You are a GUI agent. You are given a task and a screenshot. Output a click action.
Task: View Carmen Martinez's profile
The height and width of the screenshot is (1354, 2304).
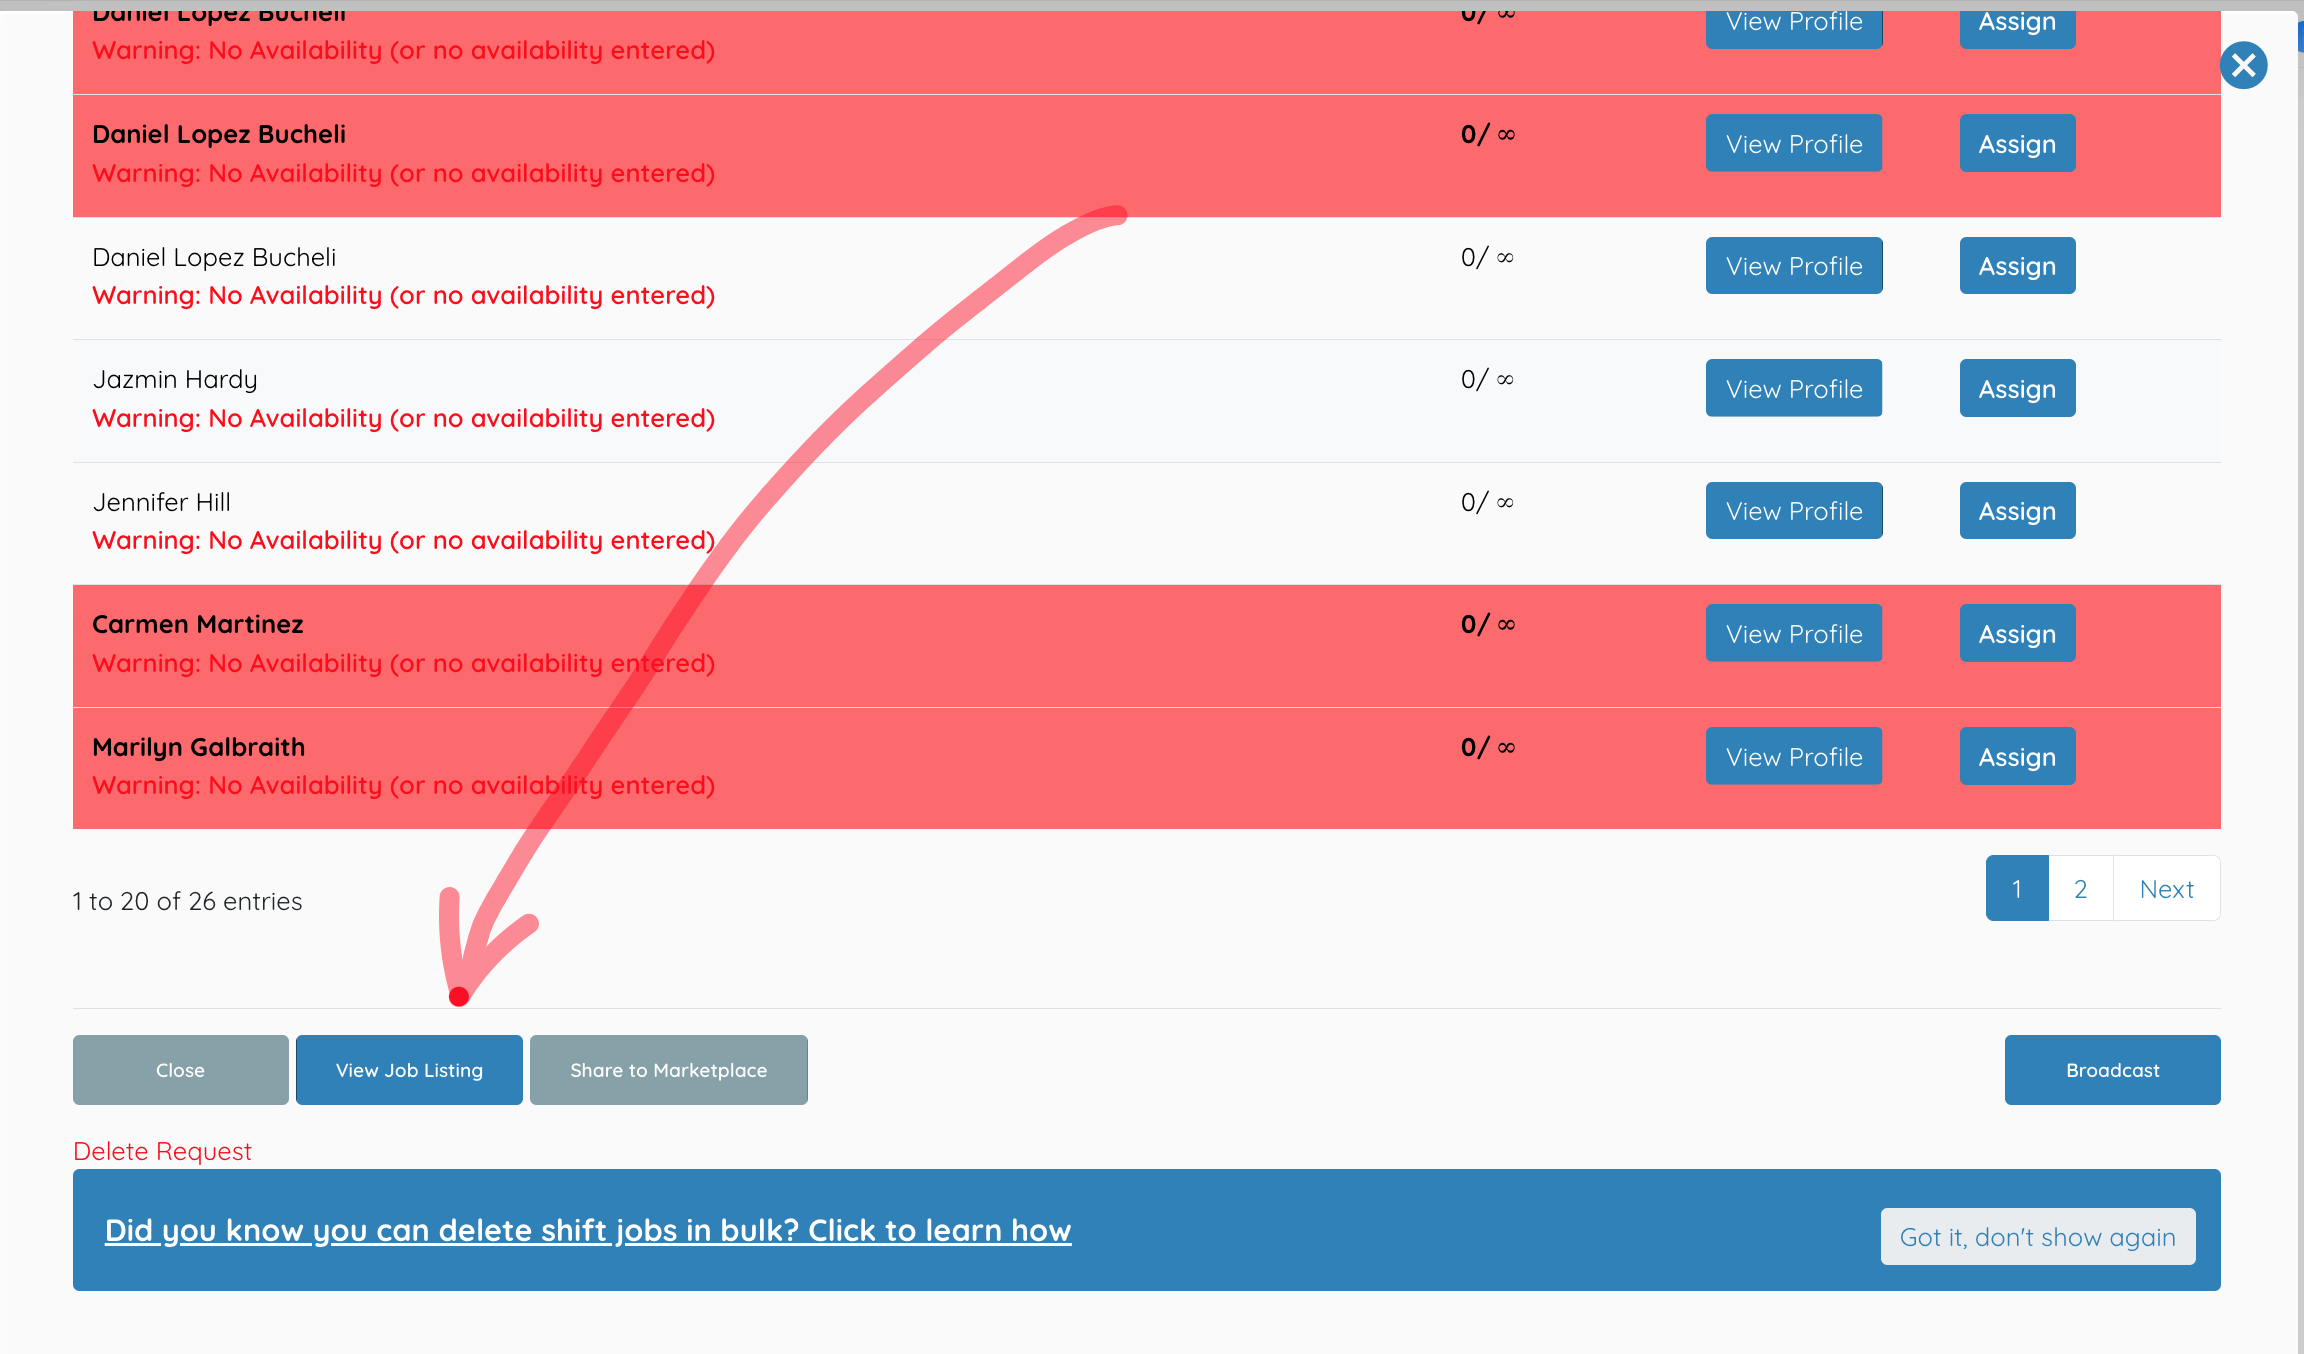pyautogui.click(x=1794, y=633)
